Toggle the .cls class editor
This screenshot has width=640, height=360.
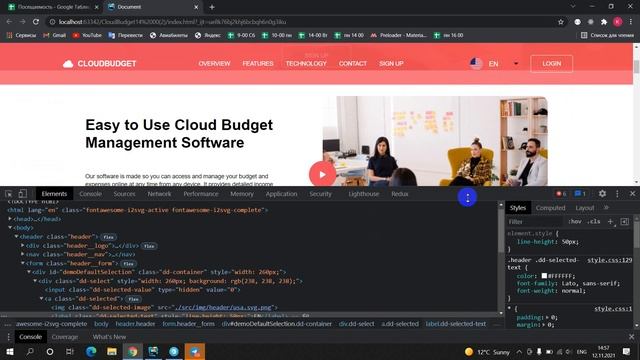pyautogui.click(x=593, y=221)
